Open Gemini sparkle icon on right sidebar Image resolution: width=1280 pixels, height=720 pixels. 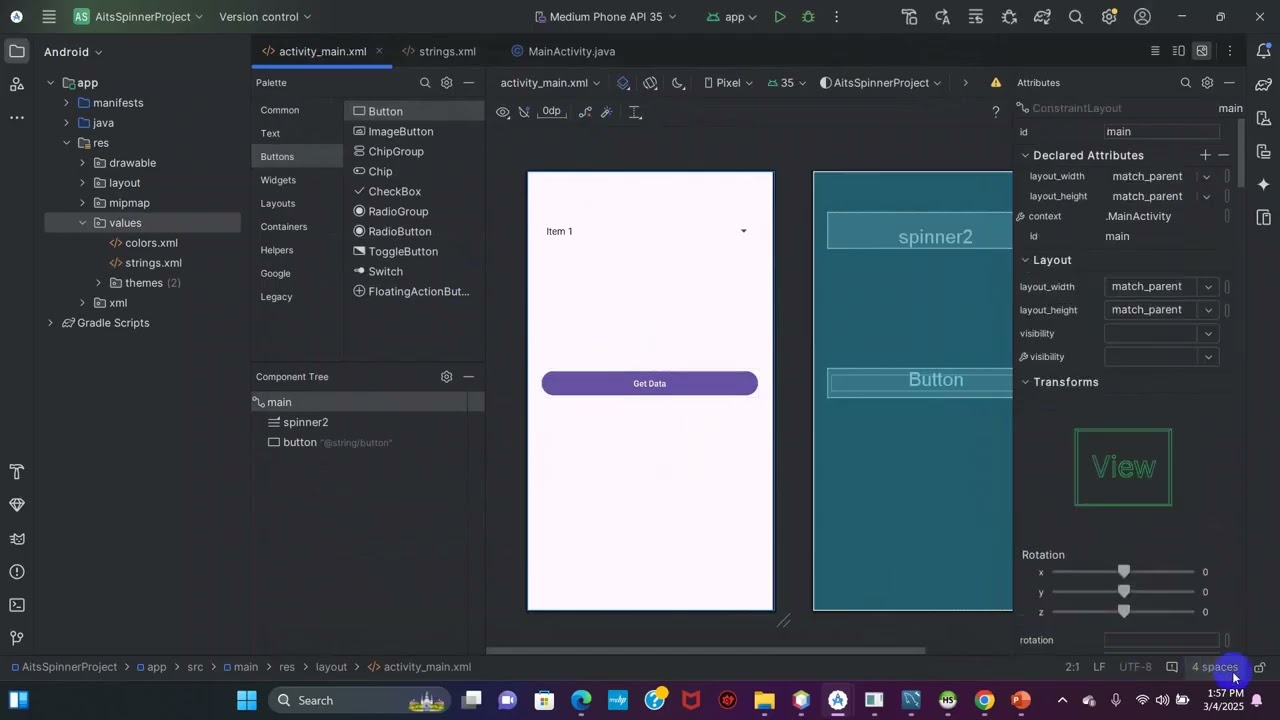[1264, 185]
